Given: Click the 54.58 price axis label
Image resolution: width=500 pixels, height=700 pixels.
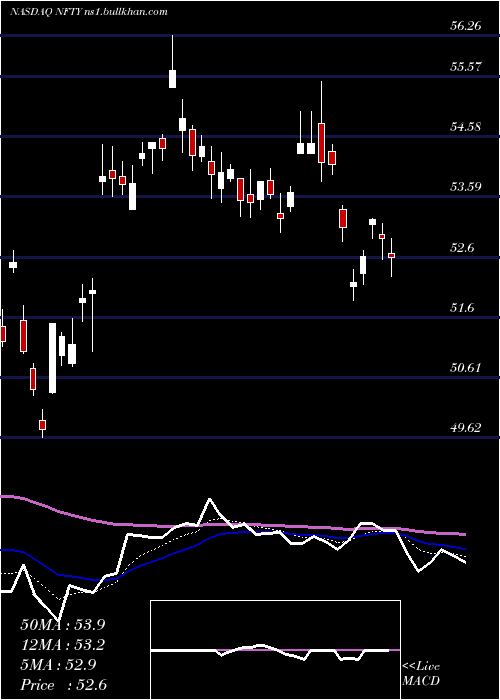Looking at the screenshot, I should tap(466, 127).
